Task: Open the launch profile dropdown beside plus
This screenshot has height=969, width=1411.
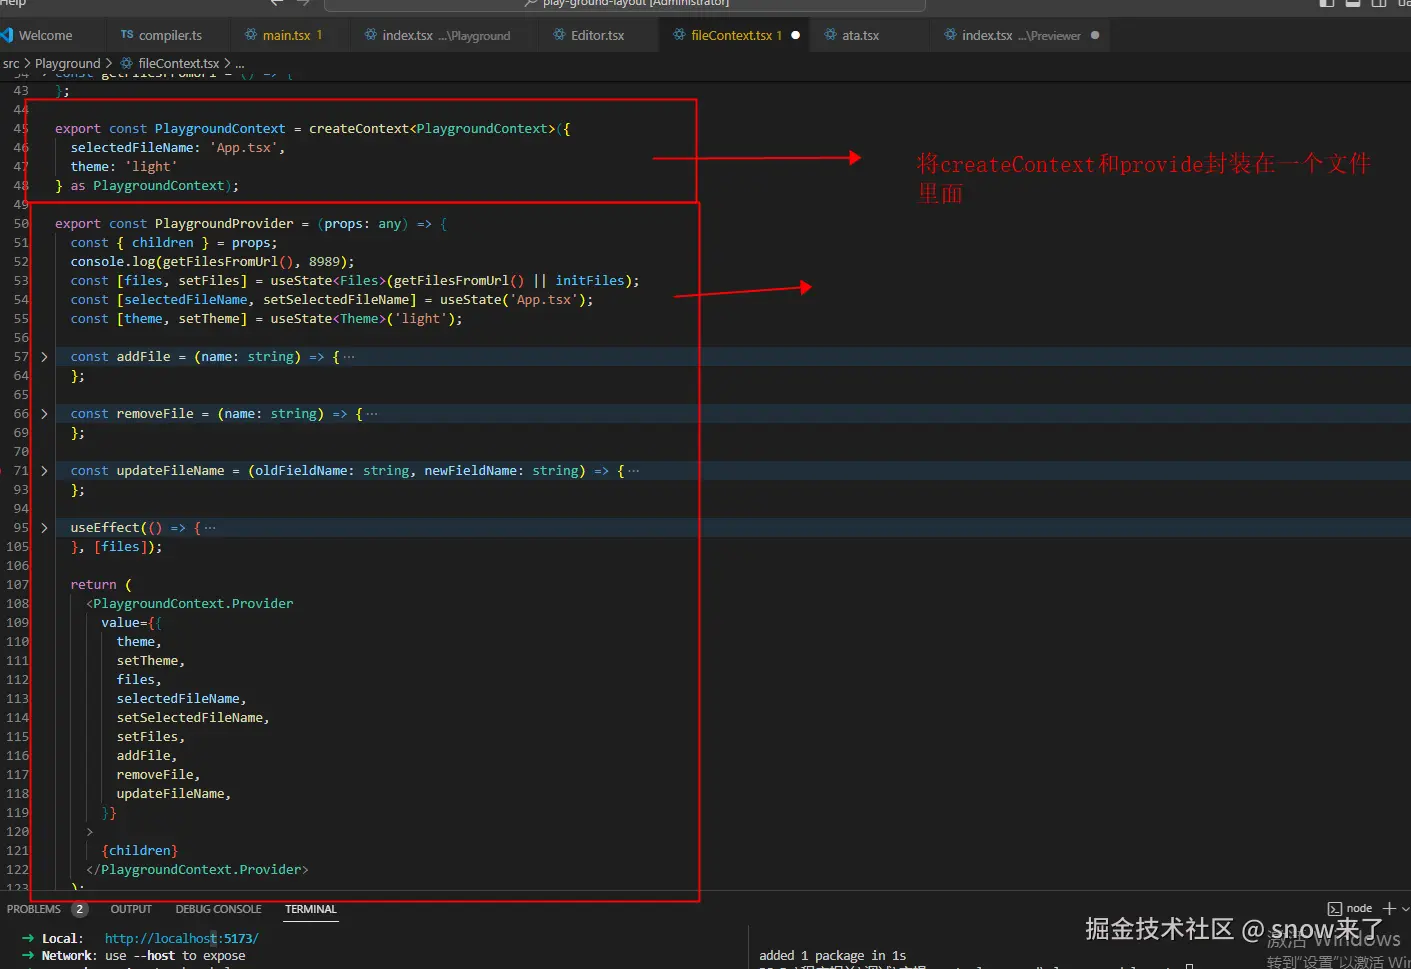Action: (1405, 909)
